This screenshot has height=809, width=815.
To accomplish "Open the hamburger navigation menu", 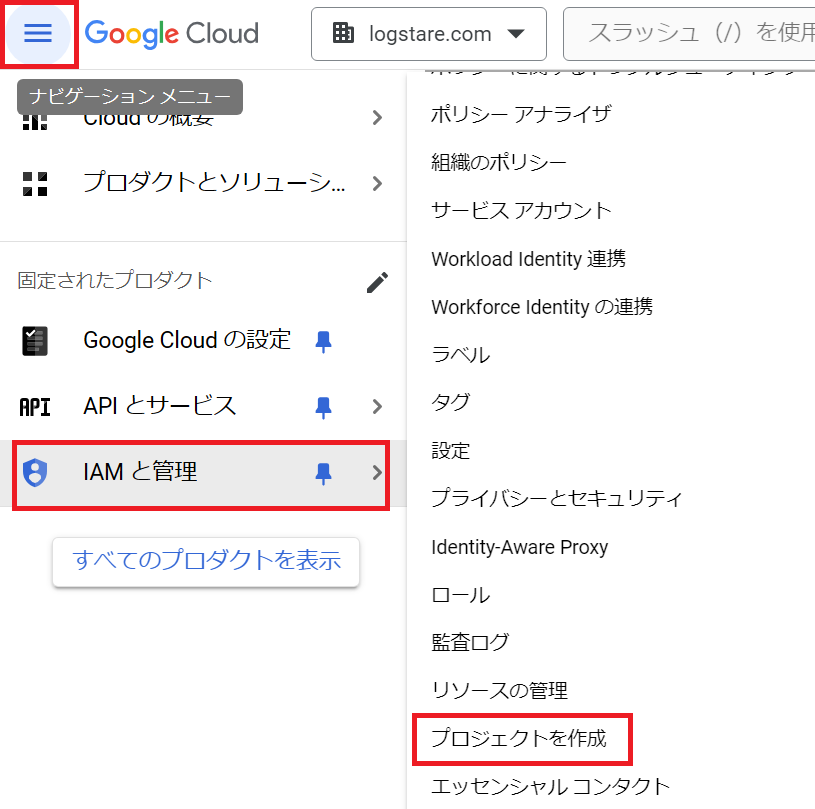I will click(38, 33).
